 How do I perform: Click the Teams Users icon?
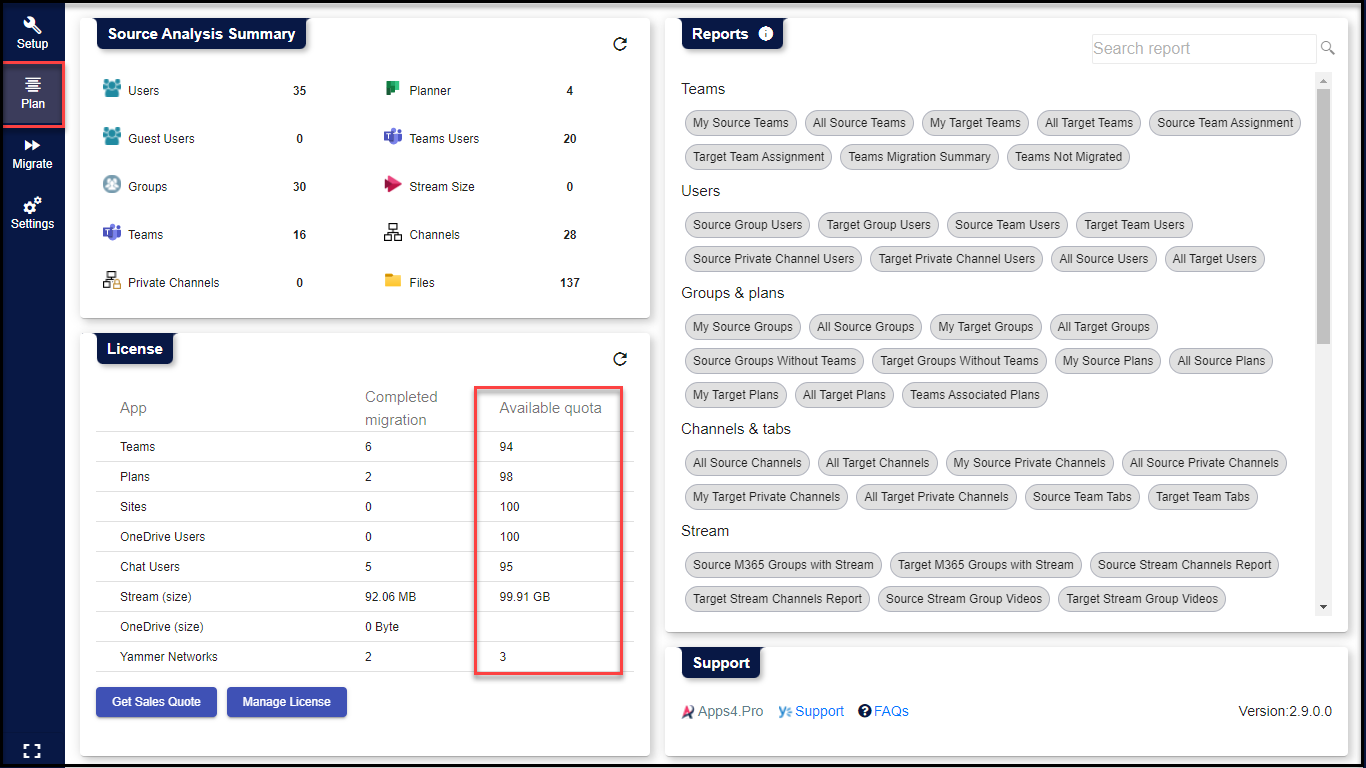click(393, 137)
